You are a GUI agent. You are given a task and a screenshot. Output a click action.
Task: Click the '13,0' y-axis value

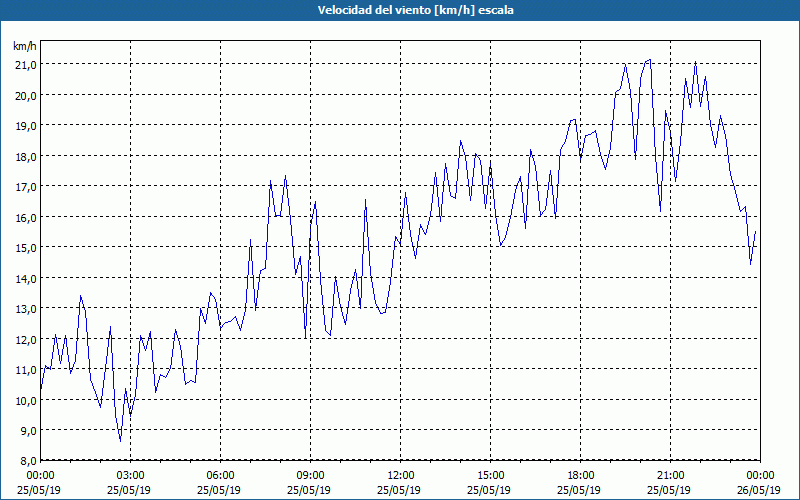[x=27, y=309]
